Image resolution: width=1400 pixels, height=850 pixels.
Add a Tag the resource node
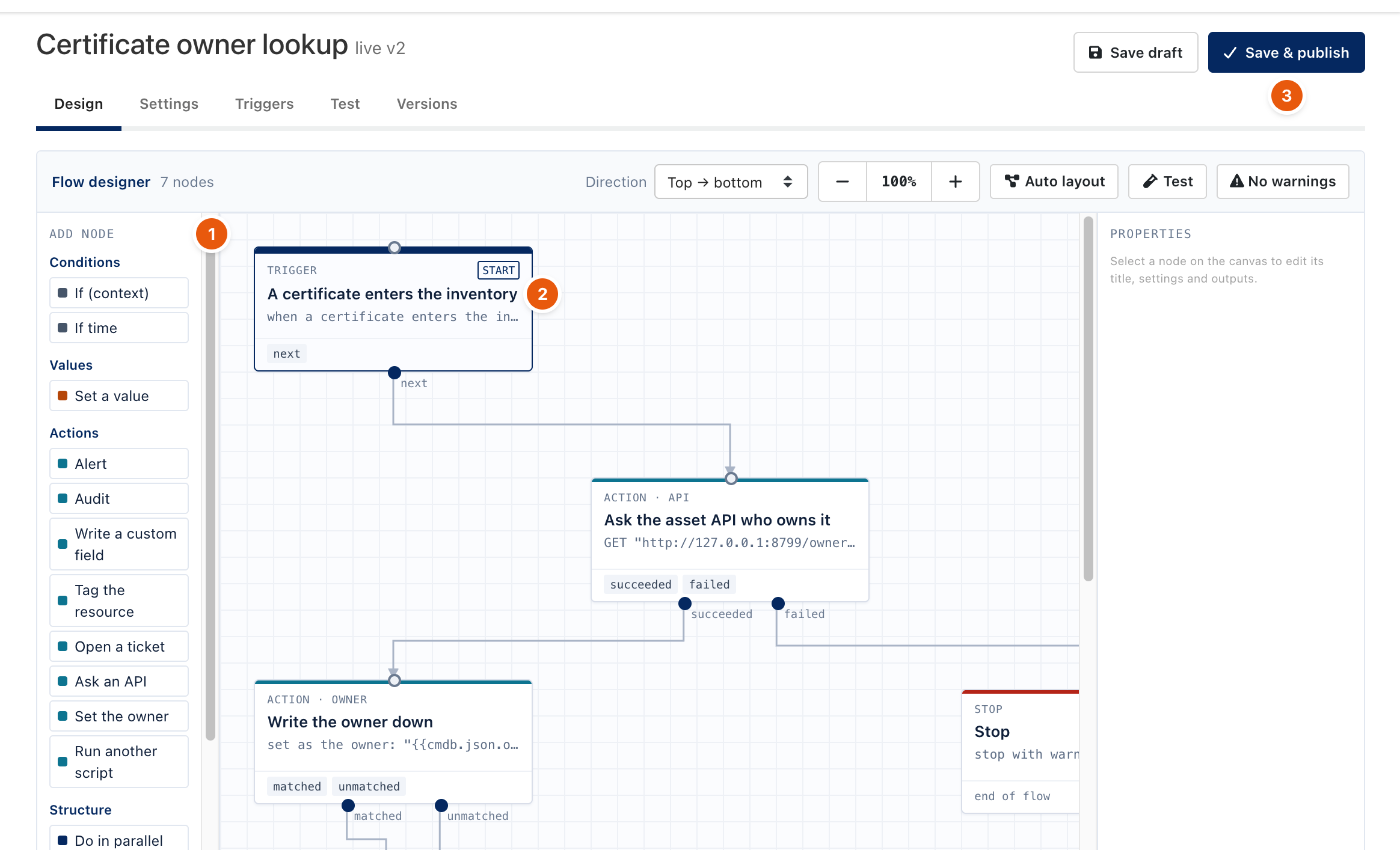[x=119, y=601]
